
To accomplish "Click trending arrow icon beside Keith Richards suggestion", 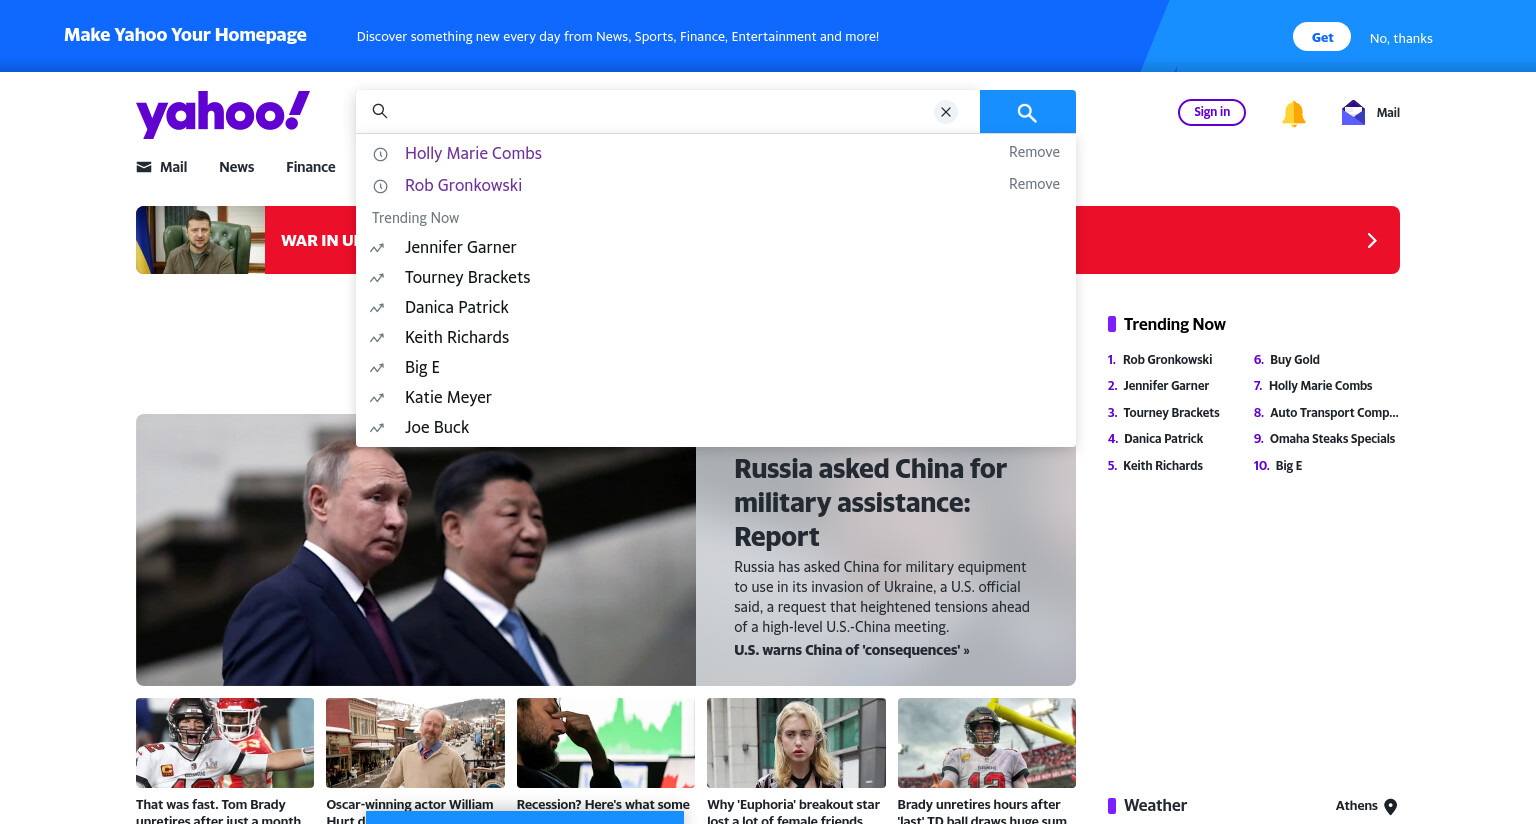I will coord(377,338).
